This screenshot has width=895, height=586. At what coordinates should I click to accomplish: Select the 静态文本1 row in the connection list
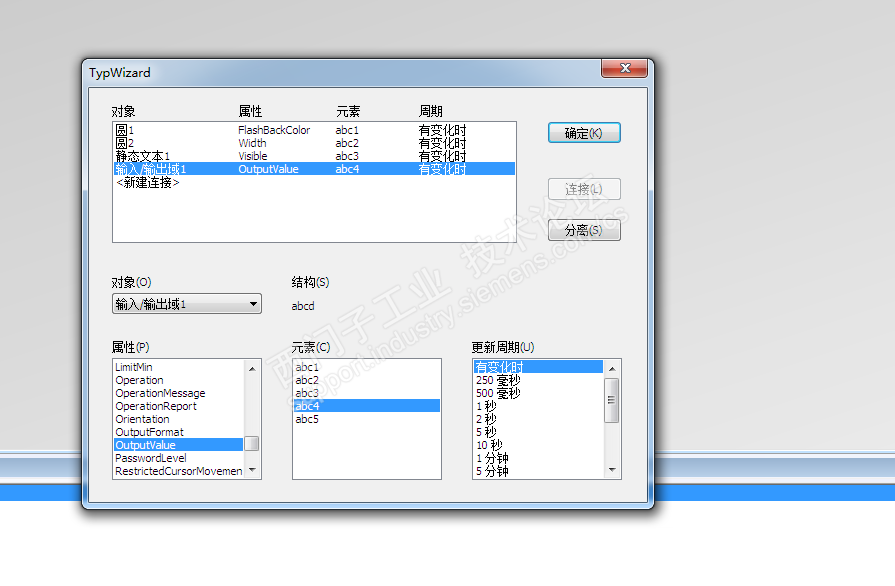coord(314,156)
